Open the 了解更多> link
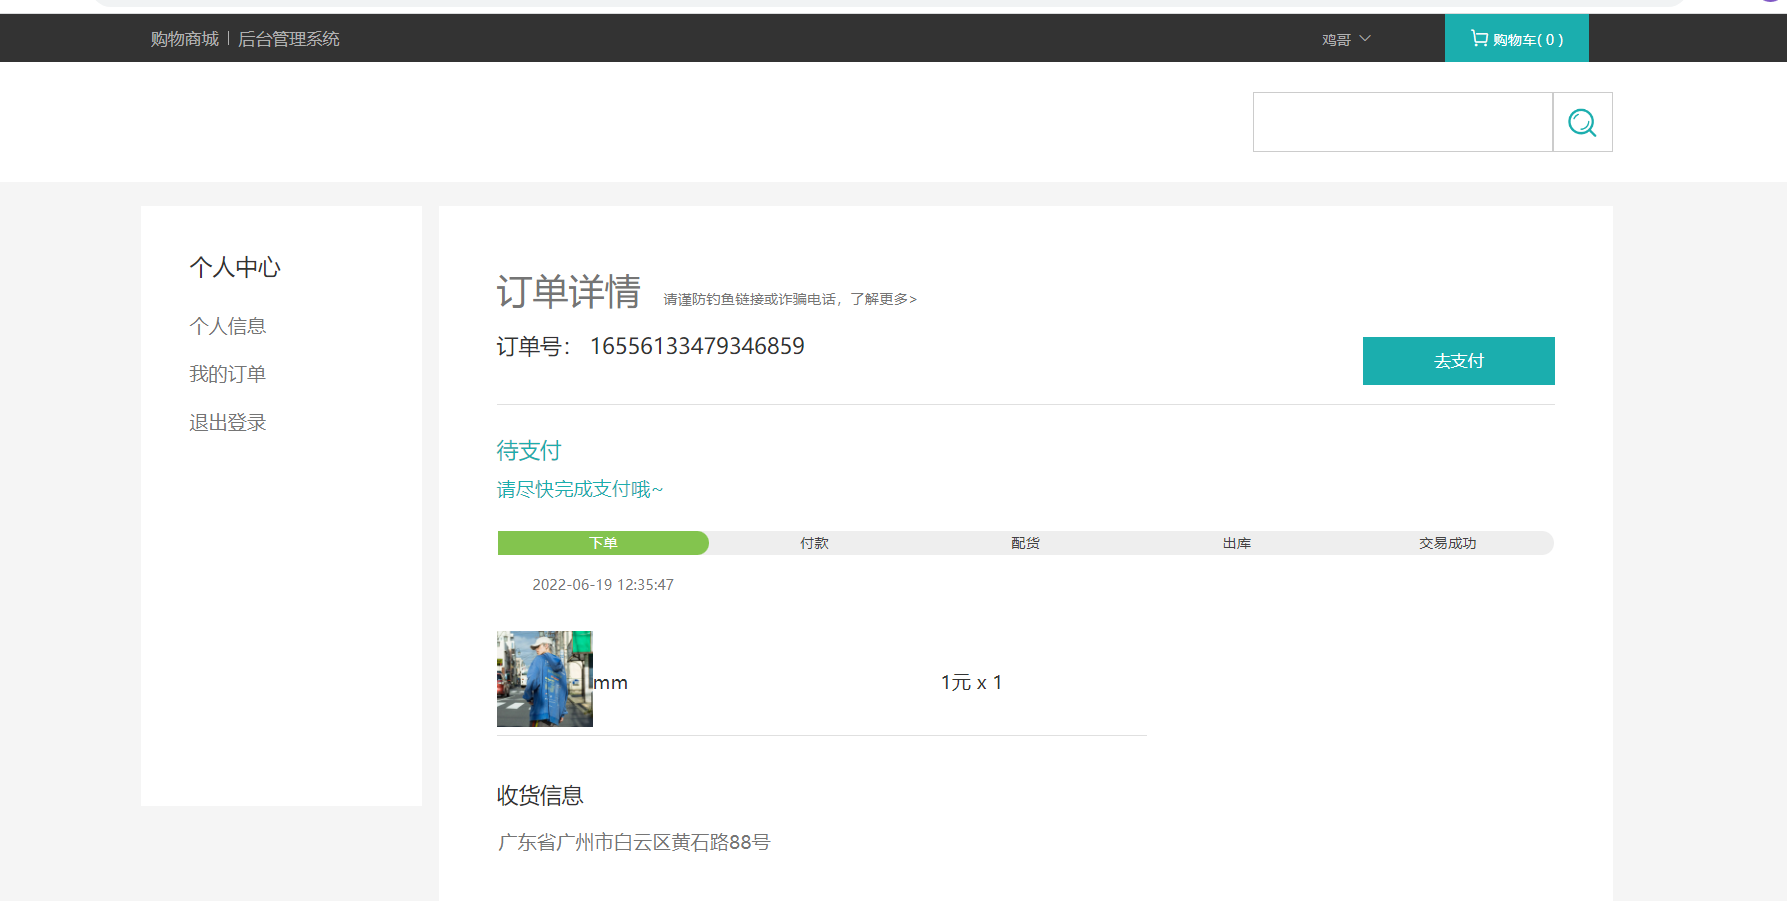The image size is (1787, 901). (x=883, y=299)
